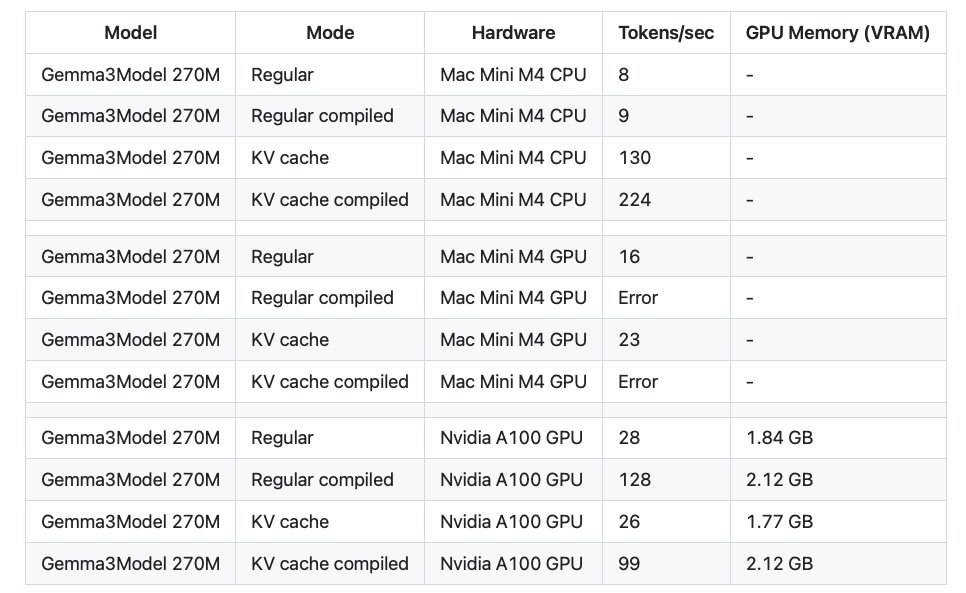The width and height of the screenshot is (966, 593).
Task: Select "KV cache compiled" in Nvidia A100 row
Action: [x=330, y=564]
